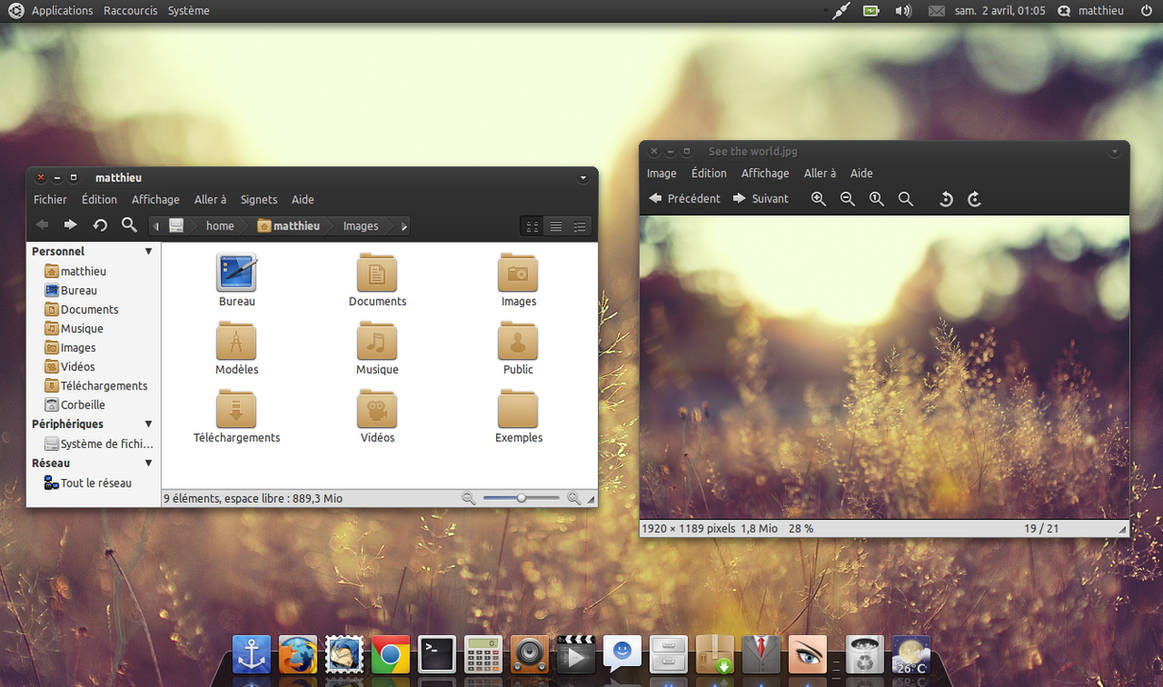Click the file manager search magnifier icon
The image size is (1163, 687).
[129, 225]
